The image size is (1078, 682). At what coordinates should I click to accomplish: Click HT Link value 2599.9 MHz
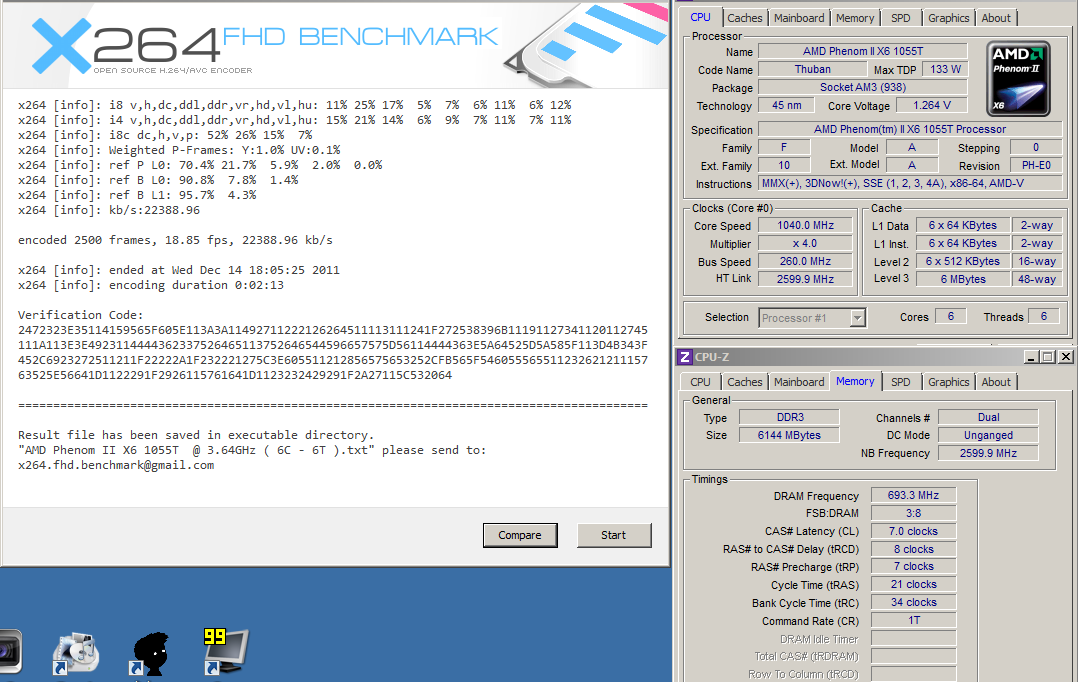805,279
